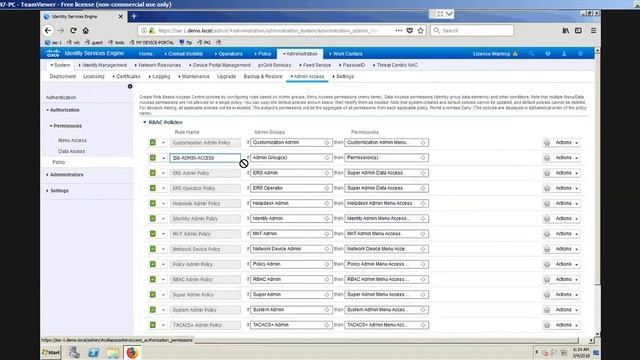Click gear icon in Helpdesk Admin Policy row
Screen dimensions: 640x360
(547, 204)
